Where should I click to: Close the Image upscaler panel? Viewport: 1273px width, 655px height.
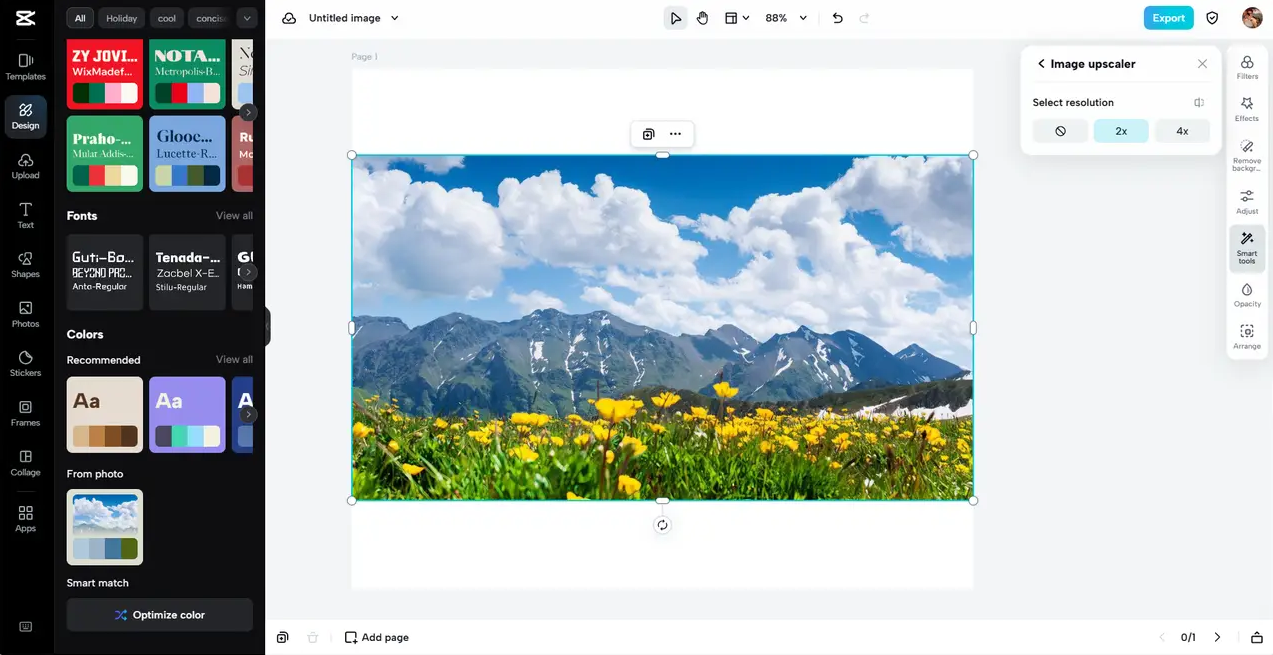[1202, 64]
